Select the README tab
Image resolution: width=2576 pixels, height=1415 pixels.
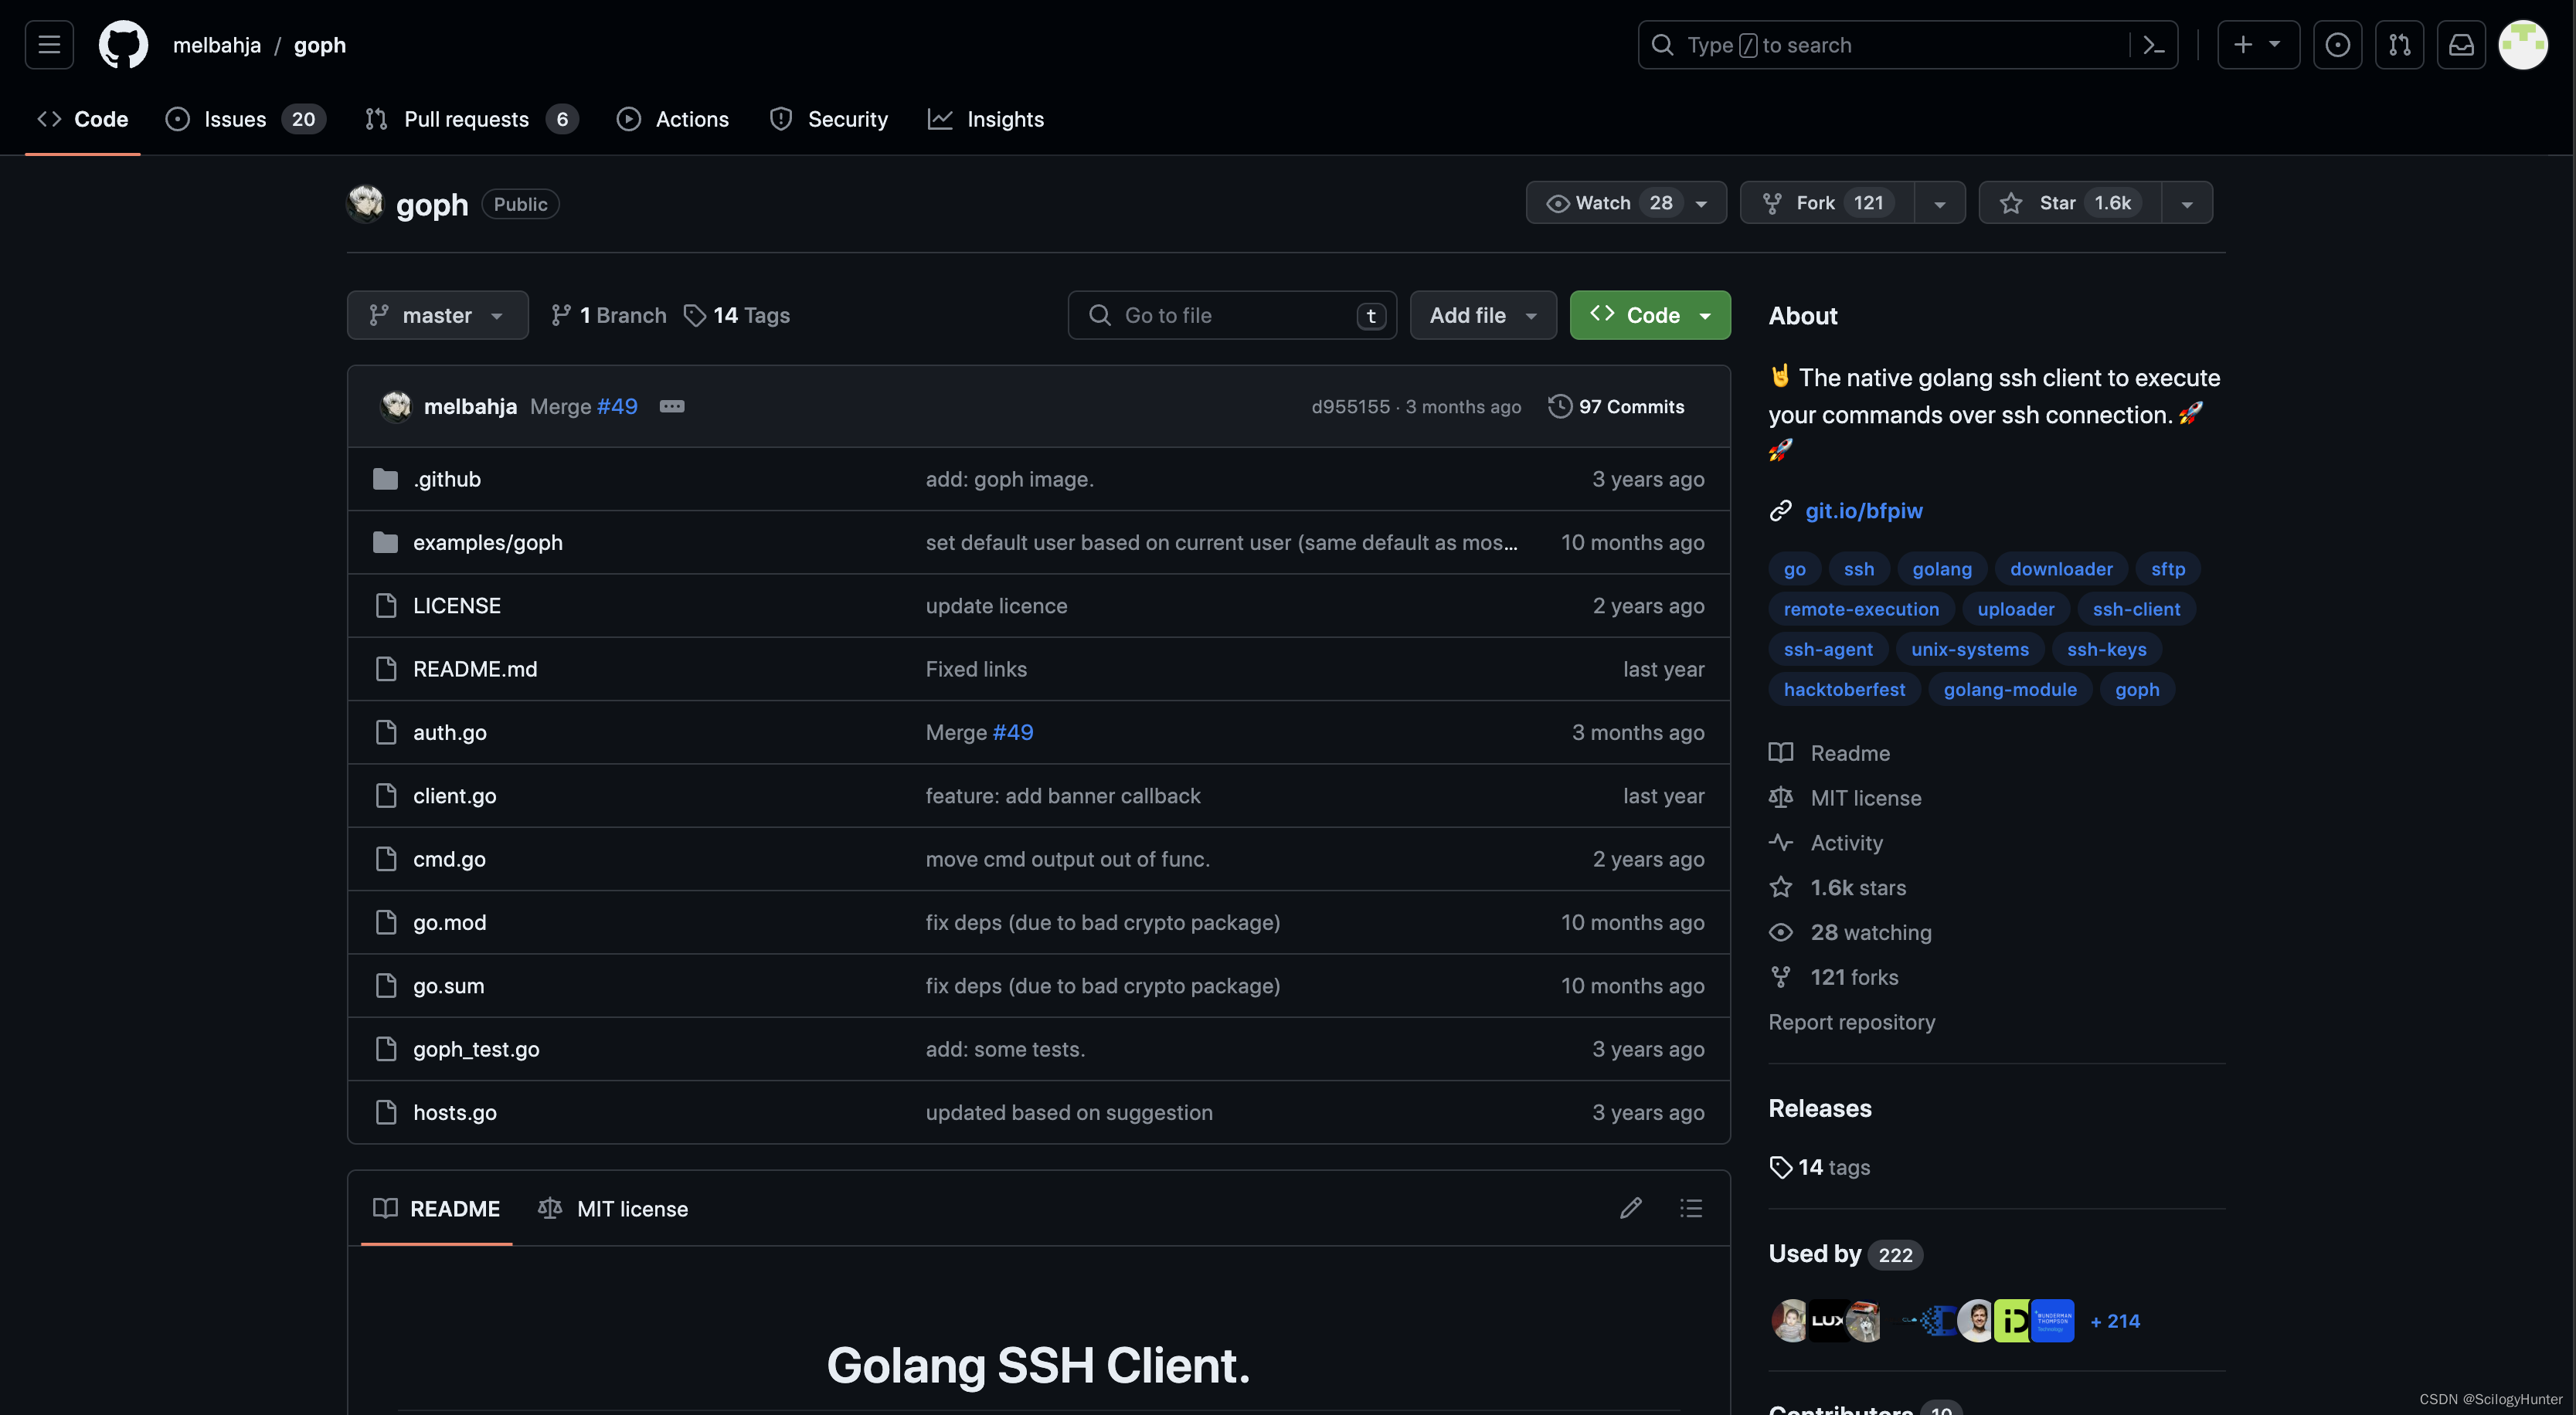(x=436, y=1208)
